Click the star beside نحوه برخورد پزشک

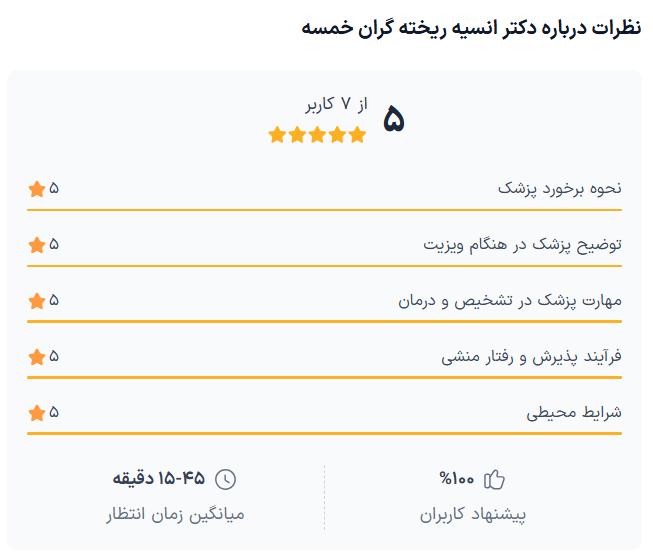[37, 189]
